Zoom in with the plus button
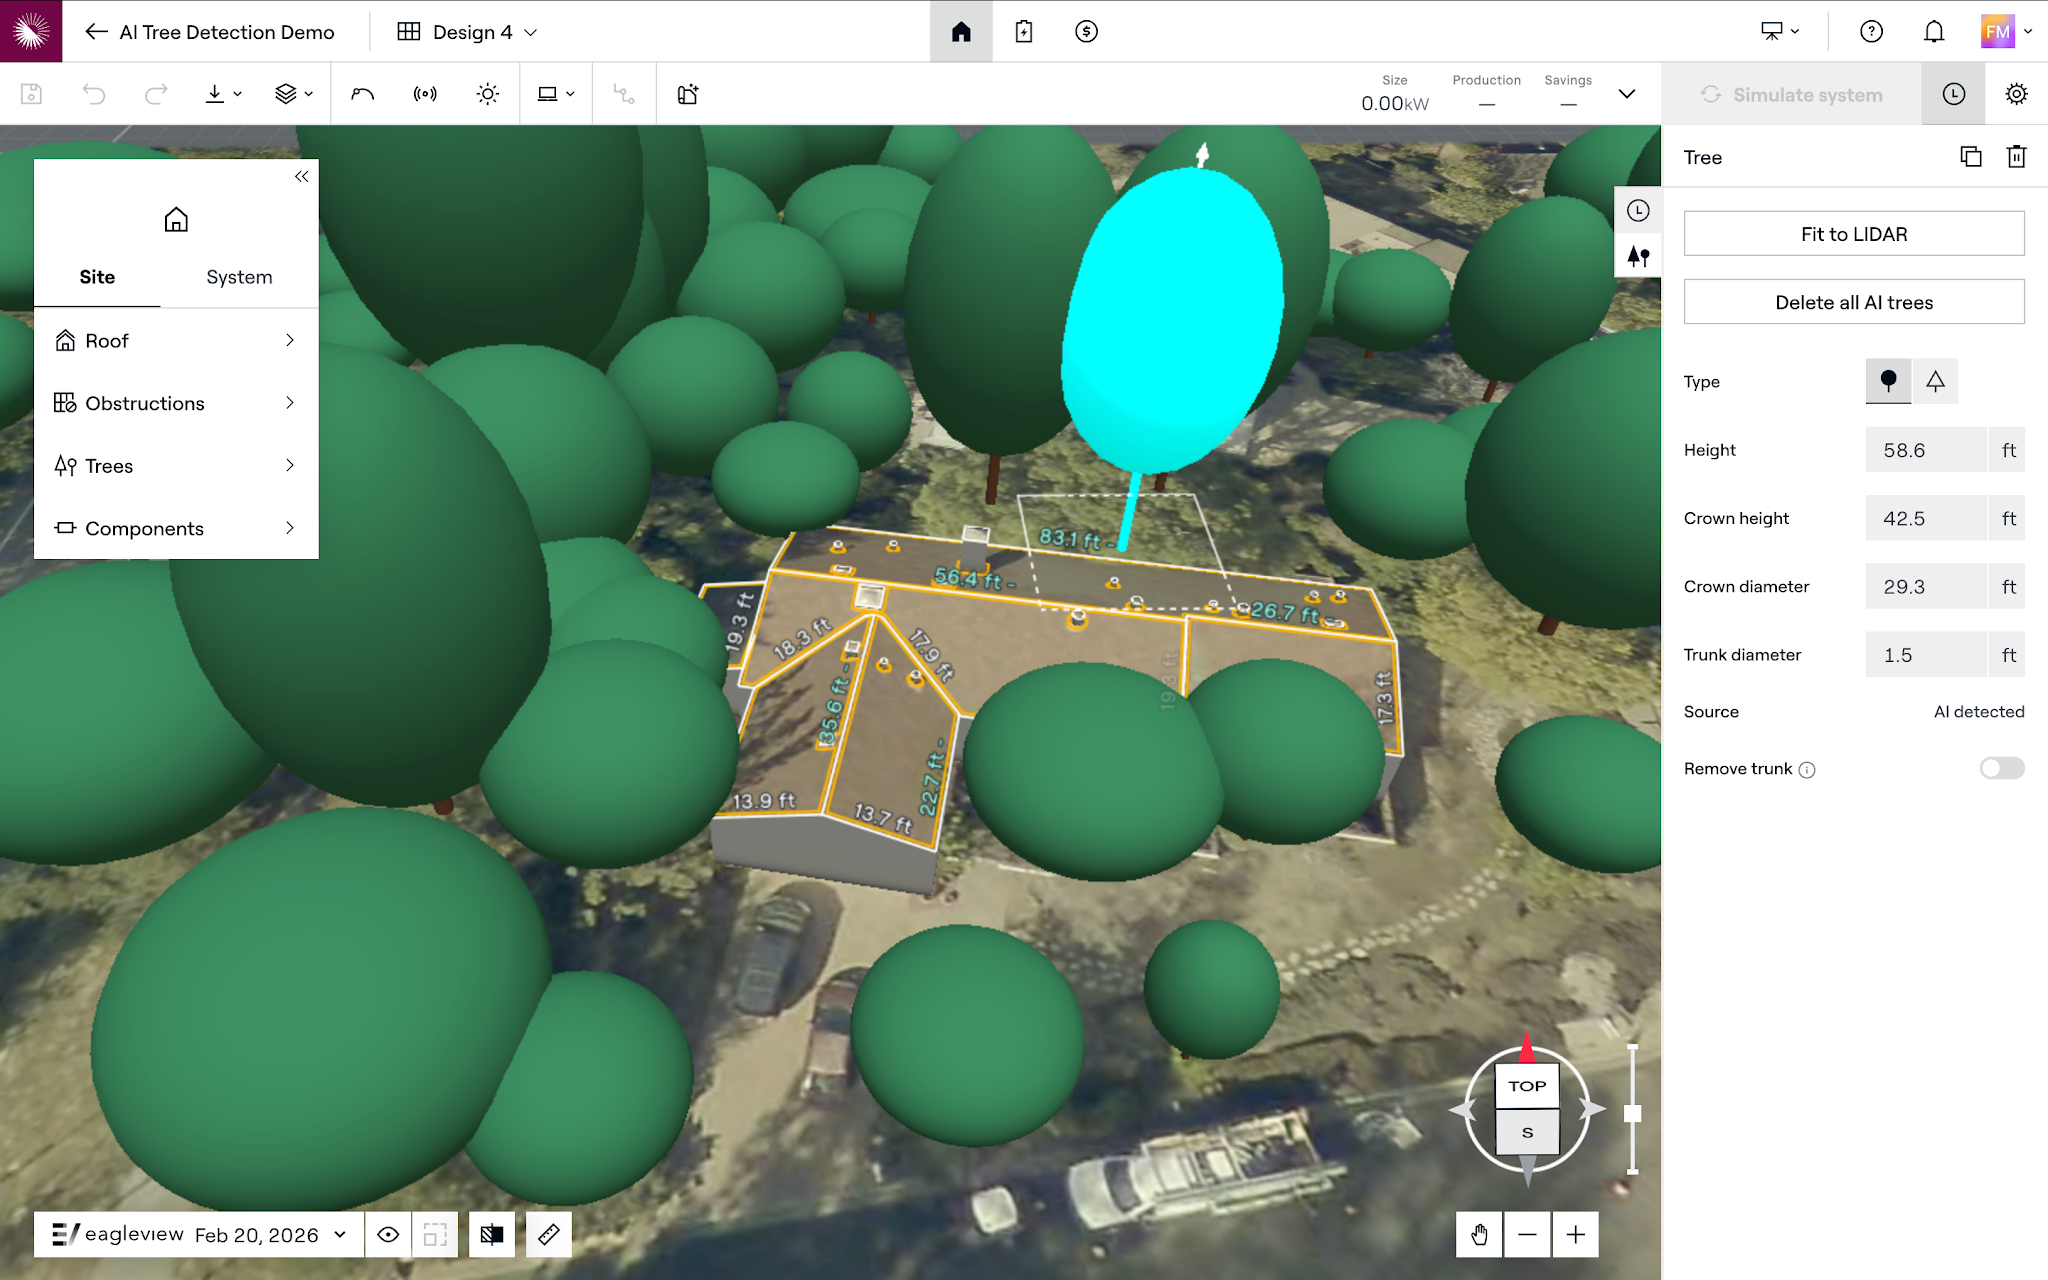The height and width of the screenshot is (1280, 2048). coord(1575,1235)
